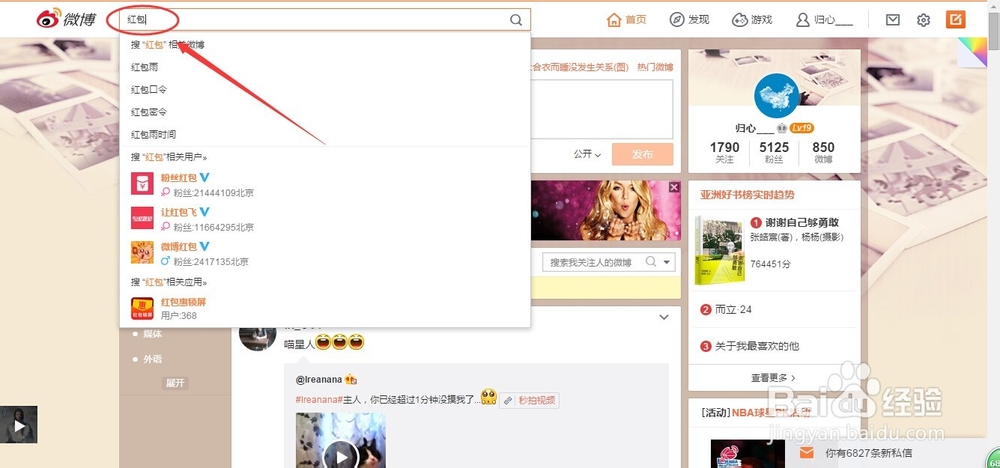Open 游戏 games tab

pos(752,20)
